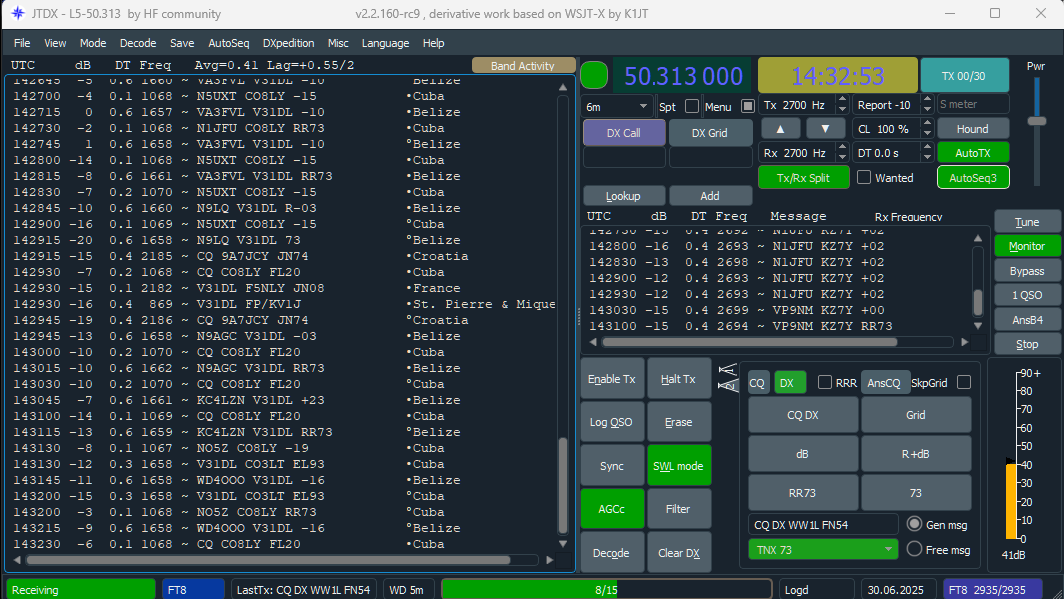Toggle the AutoTX button
Image resolution: width=1064 pixels, height=599 pixels.
[972, 153]
